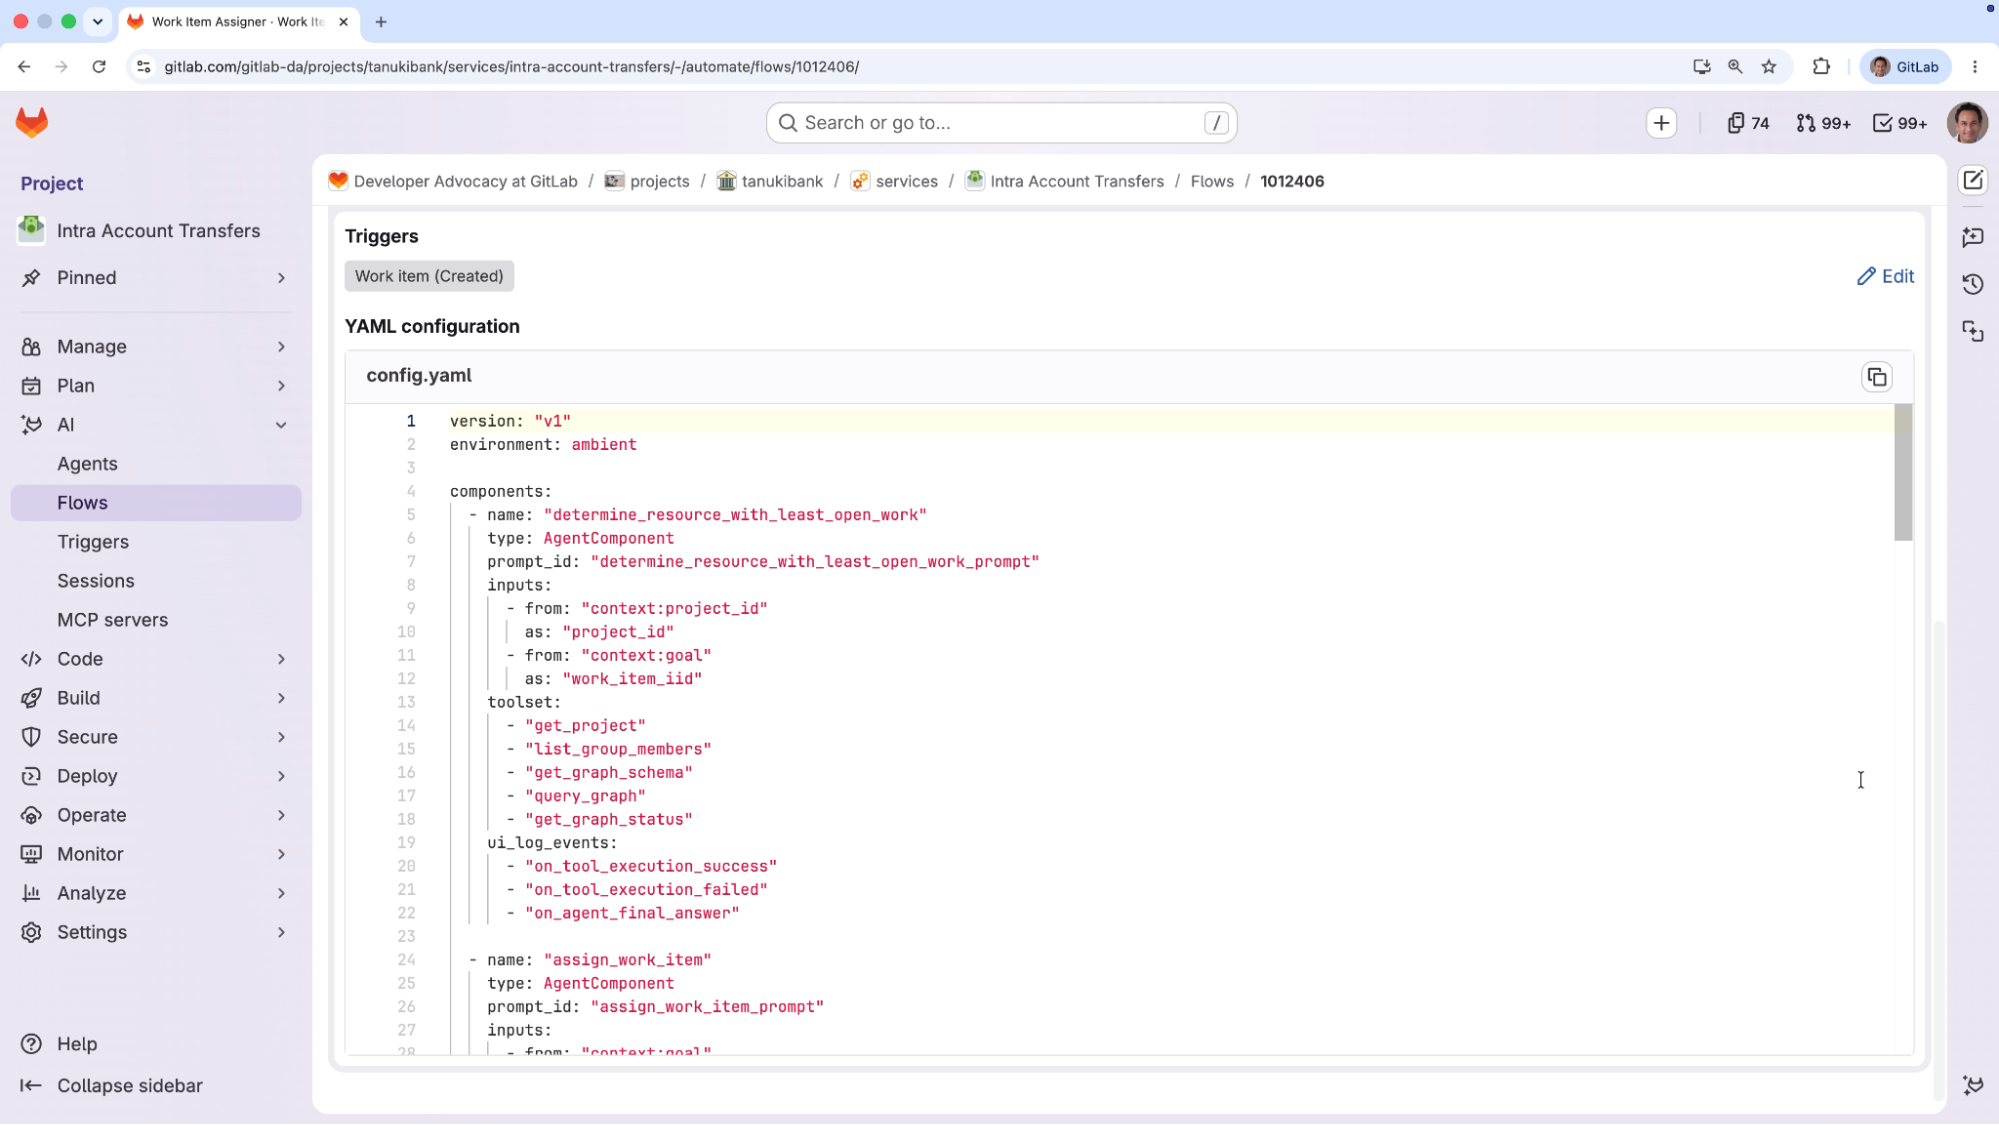Open to-do list counter 99+
Screen dimensions: 1999x1125
[x=1899, y=123]
